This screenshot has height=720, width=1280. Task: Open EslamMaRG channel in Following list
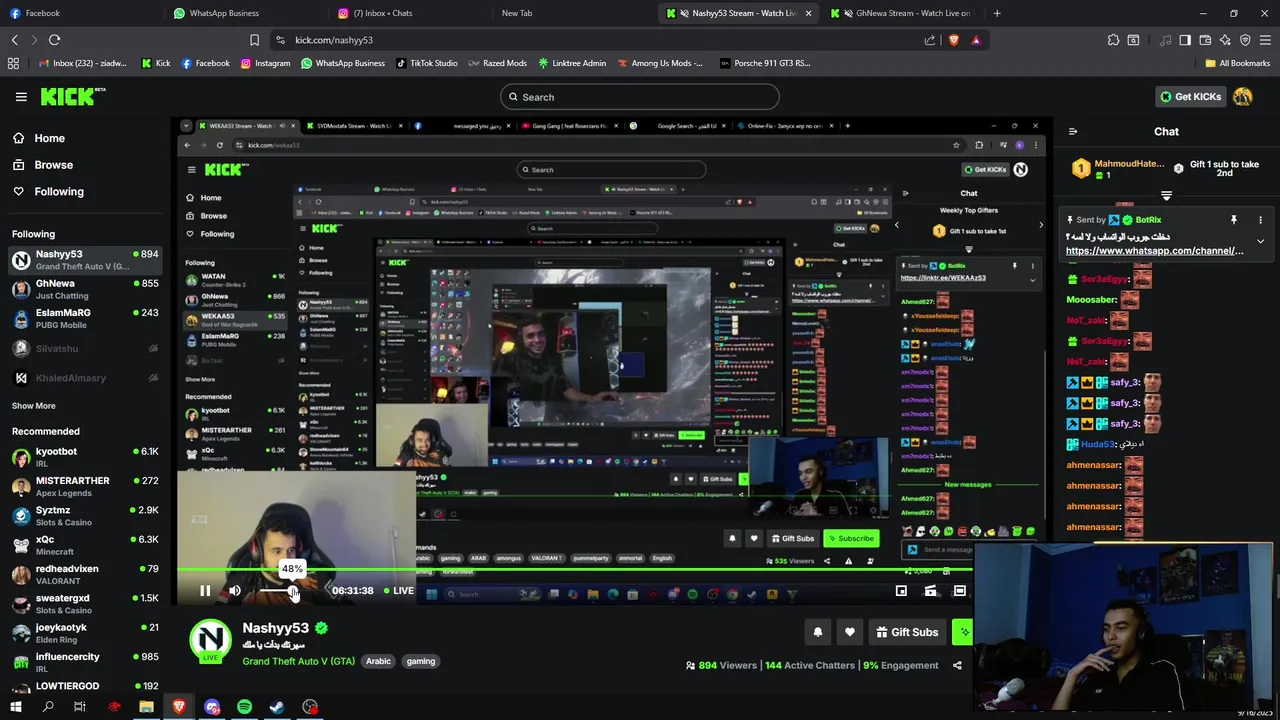[86, 318]
